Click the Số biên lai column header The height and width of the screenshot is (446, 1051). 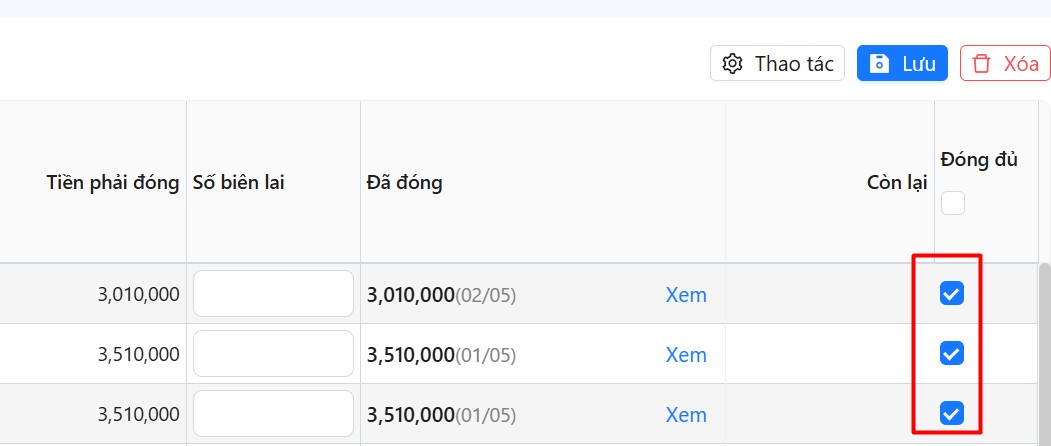tap(238, 182)
